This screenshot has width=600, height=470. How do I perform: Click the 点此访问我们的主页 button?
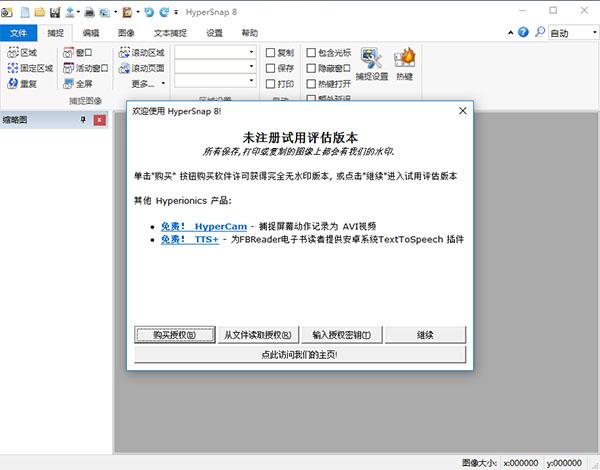tap(300, 354)
